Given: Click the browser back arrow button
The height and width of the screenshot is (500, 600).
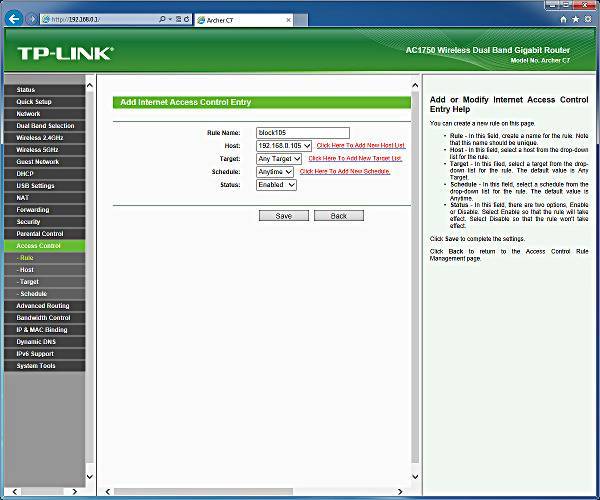Looking at the screenshot, I should pos(15,18).
